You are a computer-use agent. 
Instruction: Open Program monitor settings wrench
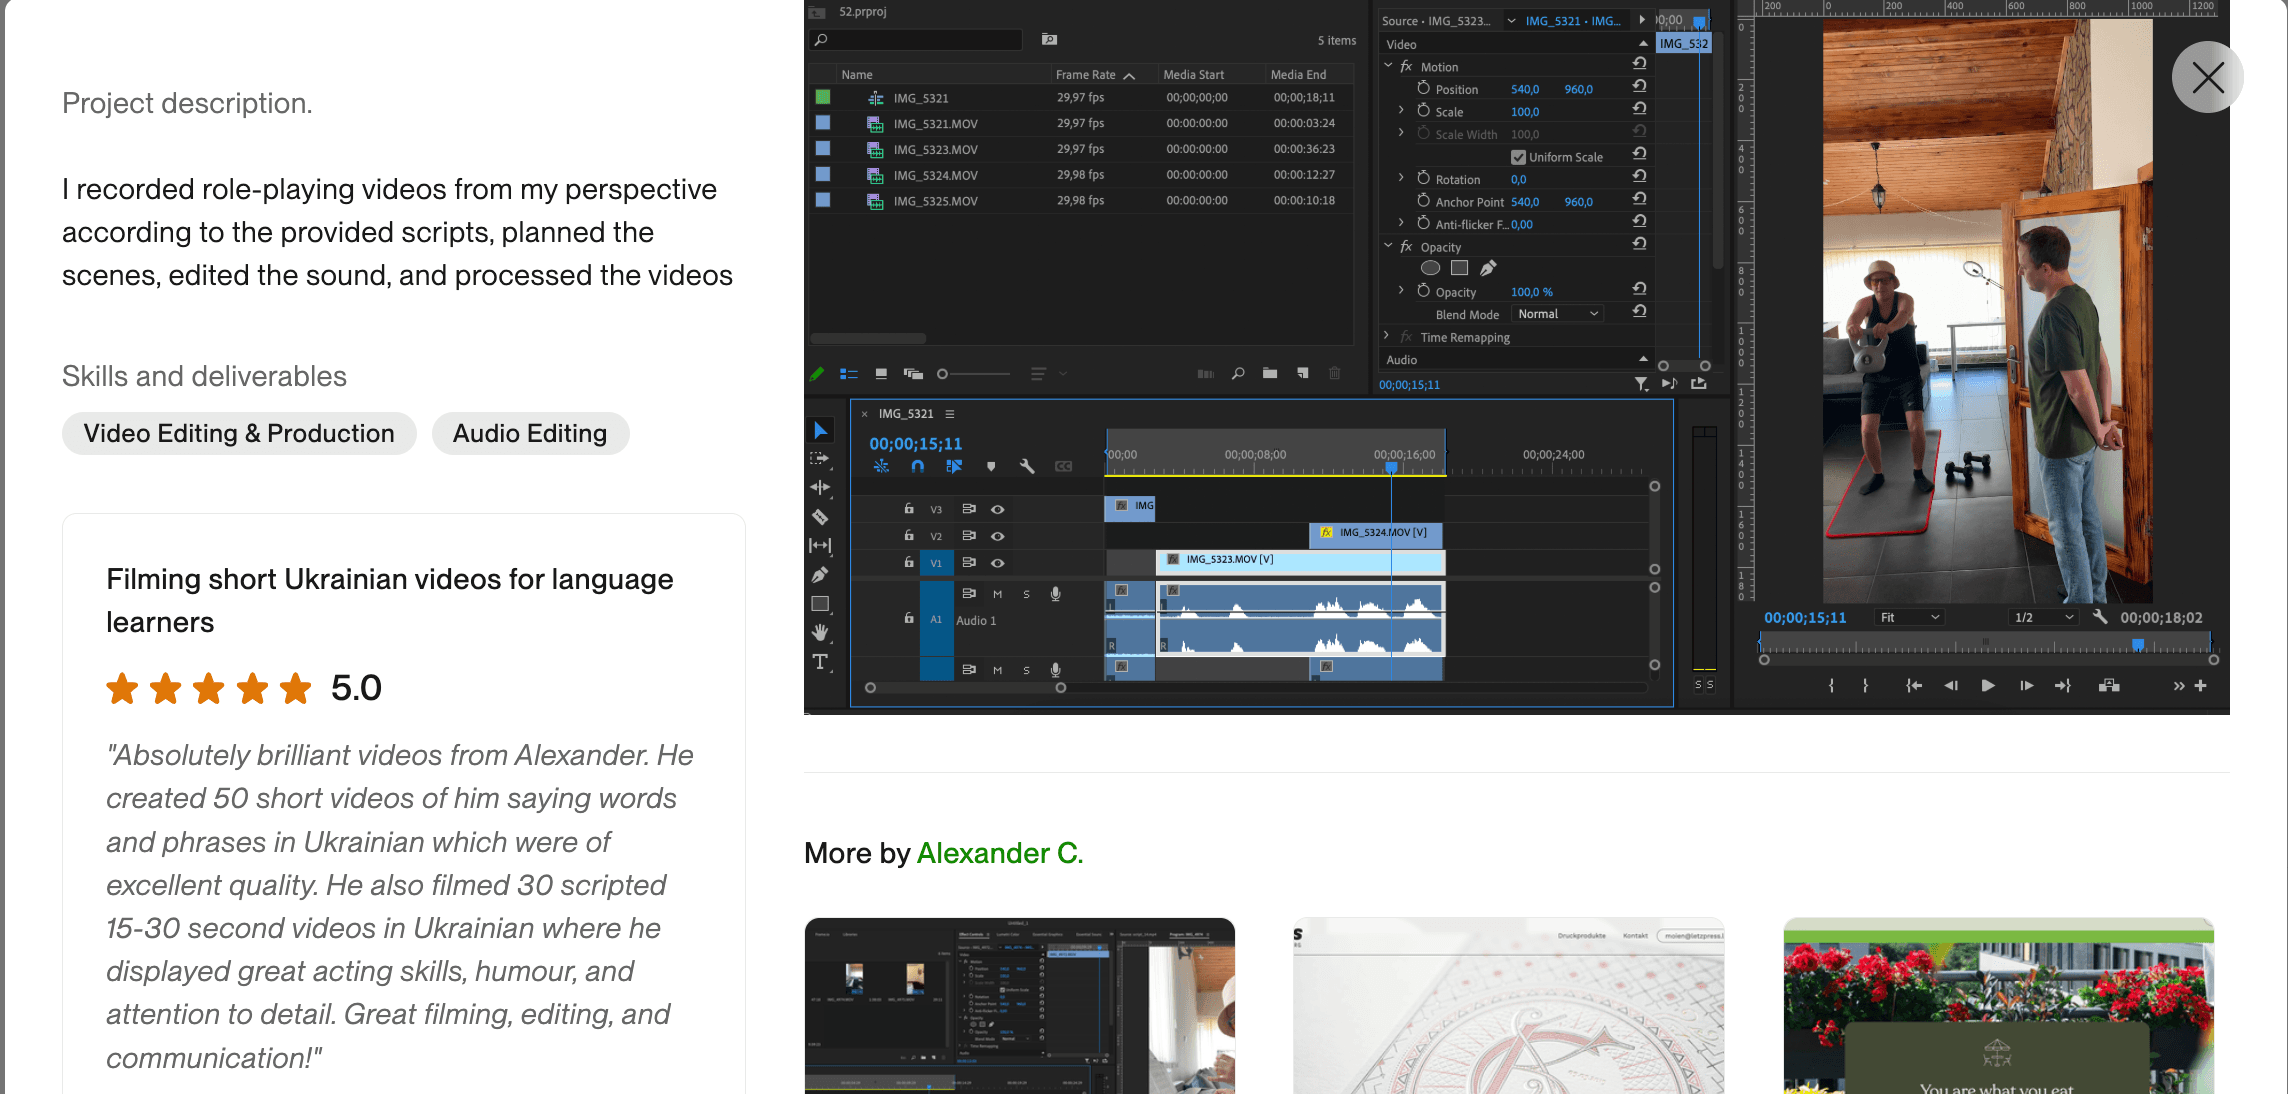2100,617
